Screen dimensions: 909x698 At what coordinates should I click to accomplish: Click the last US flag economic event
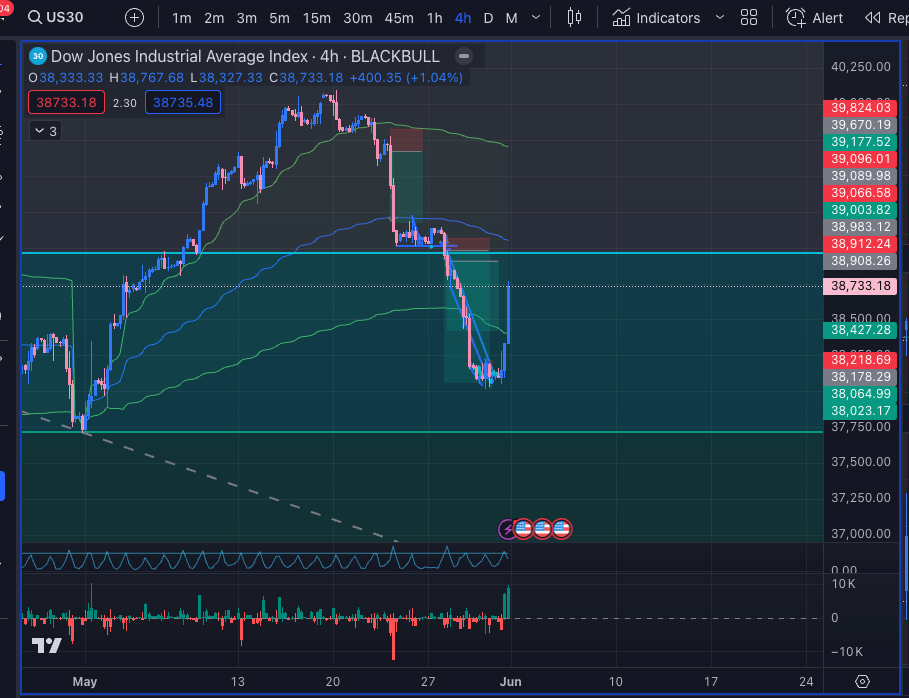[x=561, y=528]
